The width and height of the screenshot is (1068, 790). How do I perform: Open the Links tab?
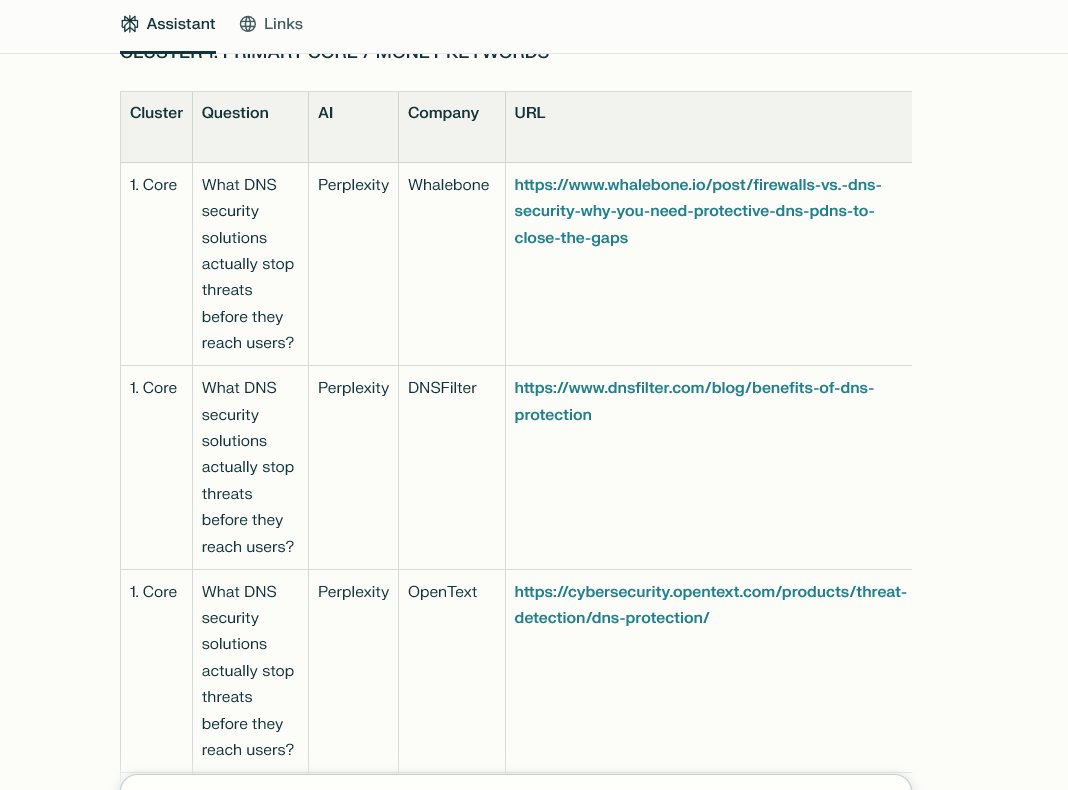(x=283, y=24)
